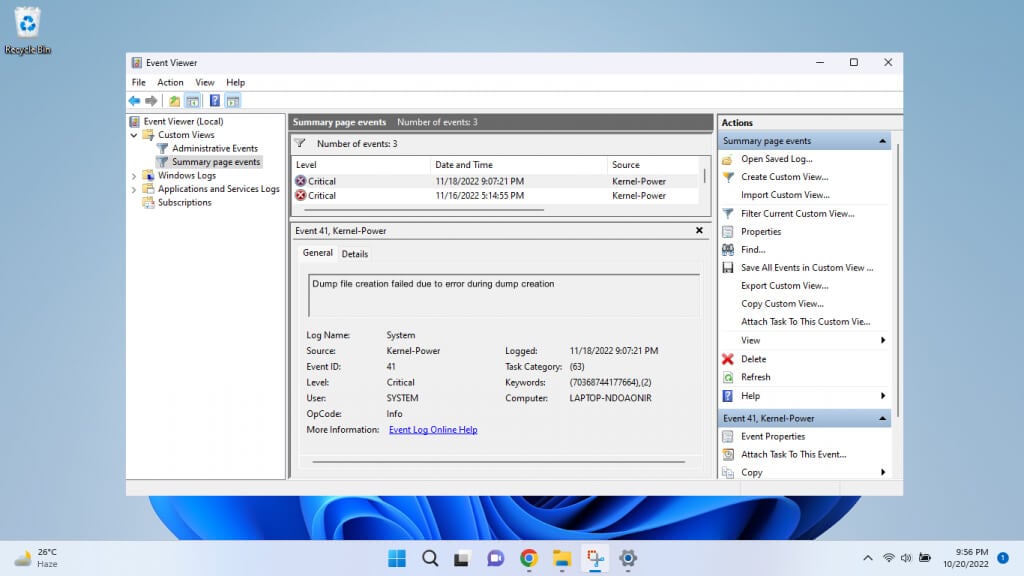Image resolution: width=1024 pixels, height=576 pixels.
Task: Expand the Windows Logs tree node
Action: [134, 176]
